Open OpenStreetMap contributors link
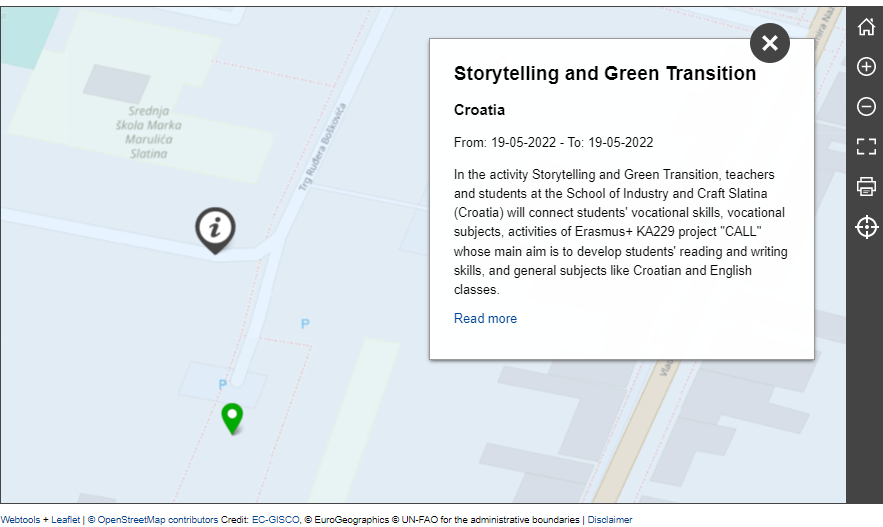The height and width of the screenshot is (527, 883). 153,520
